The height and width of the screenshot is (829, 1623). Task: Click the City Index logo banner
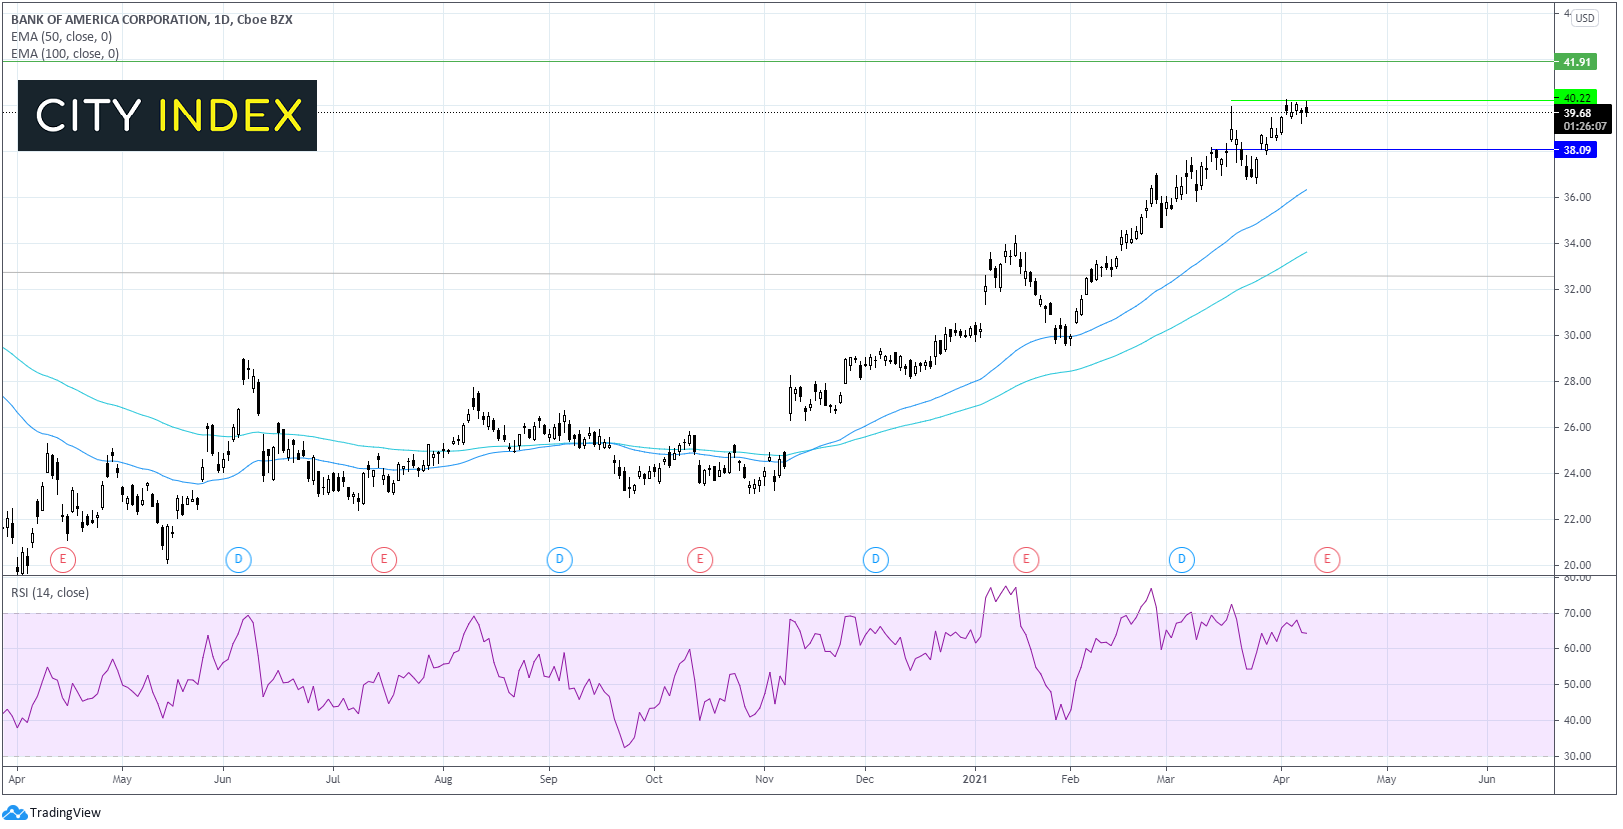(167, 116)
